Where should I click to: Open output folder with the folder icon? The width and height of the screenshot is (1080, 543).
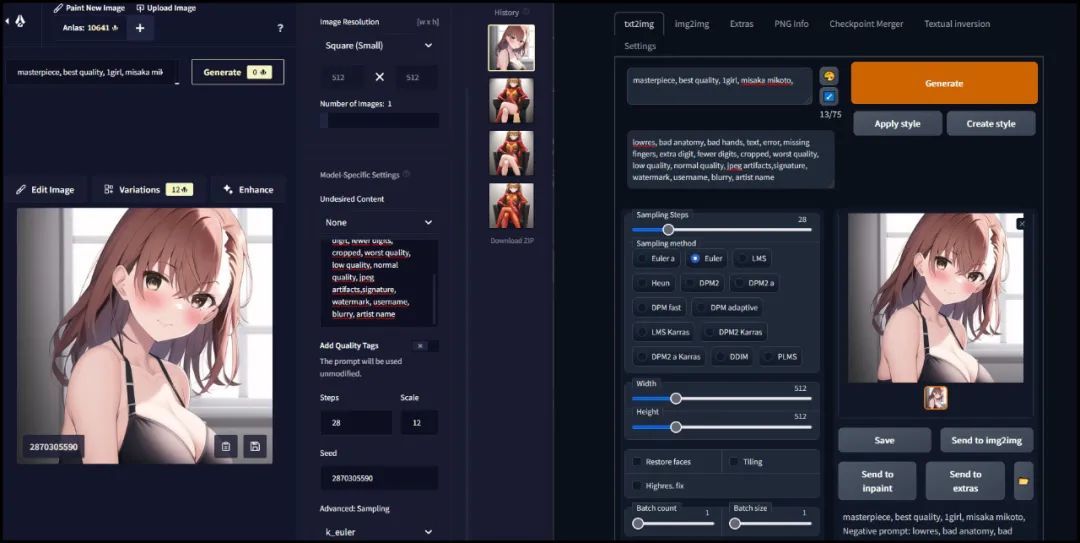(1023, 481)
